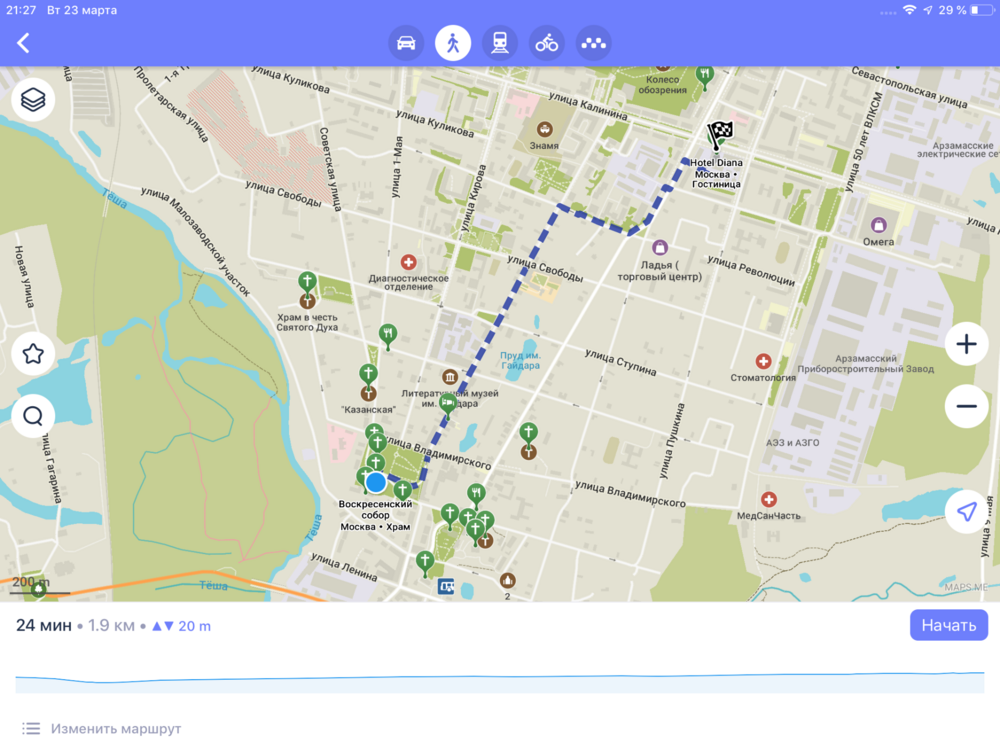Screen dimensions: 1000x750
Task: Select taxi routing option
Action: click(x=594, y=43)
